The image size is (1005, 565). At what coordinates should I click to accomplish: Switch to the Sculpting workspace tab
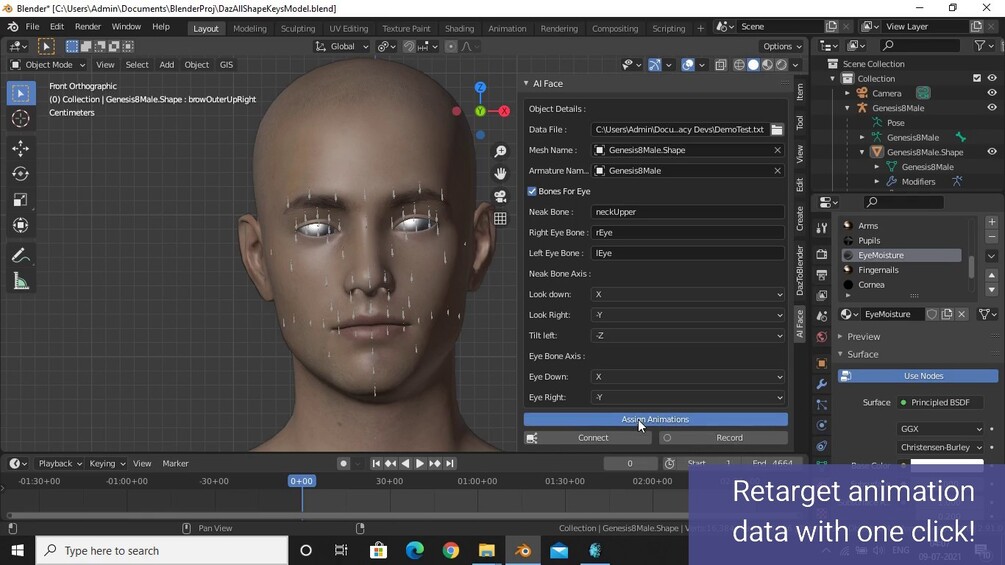click(x=297, y=29)
